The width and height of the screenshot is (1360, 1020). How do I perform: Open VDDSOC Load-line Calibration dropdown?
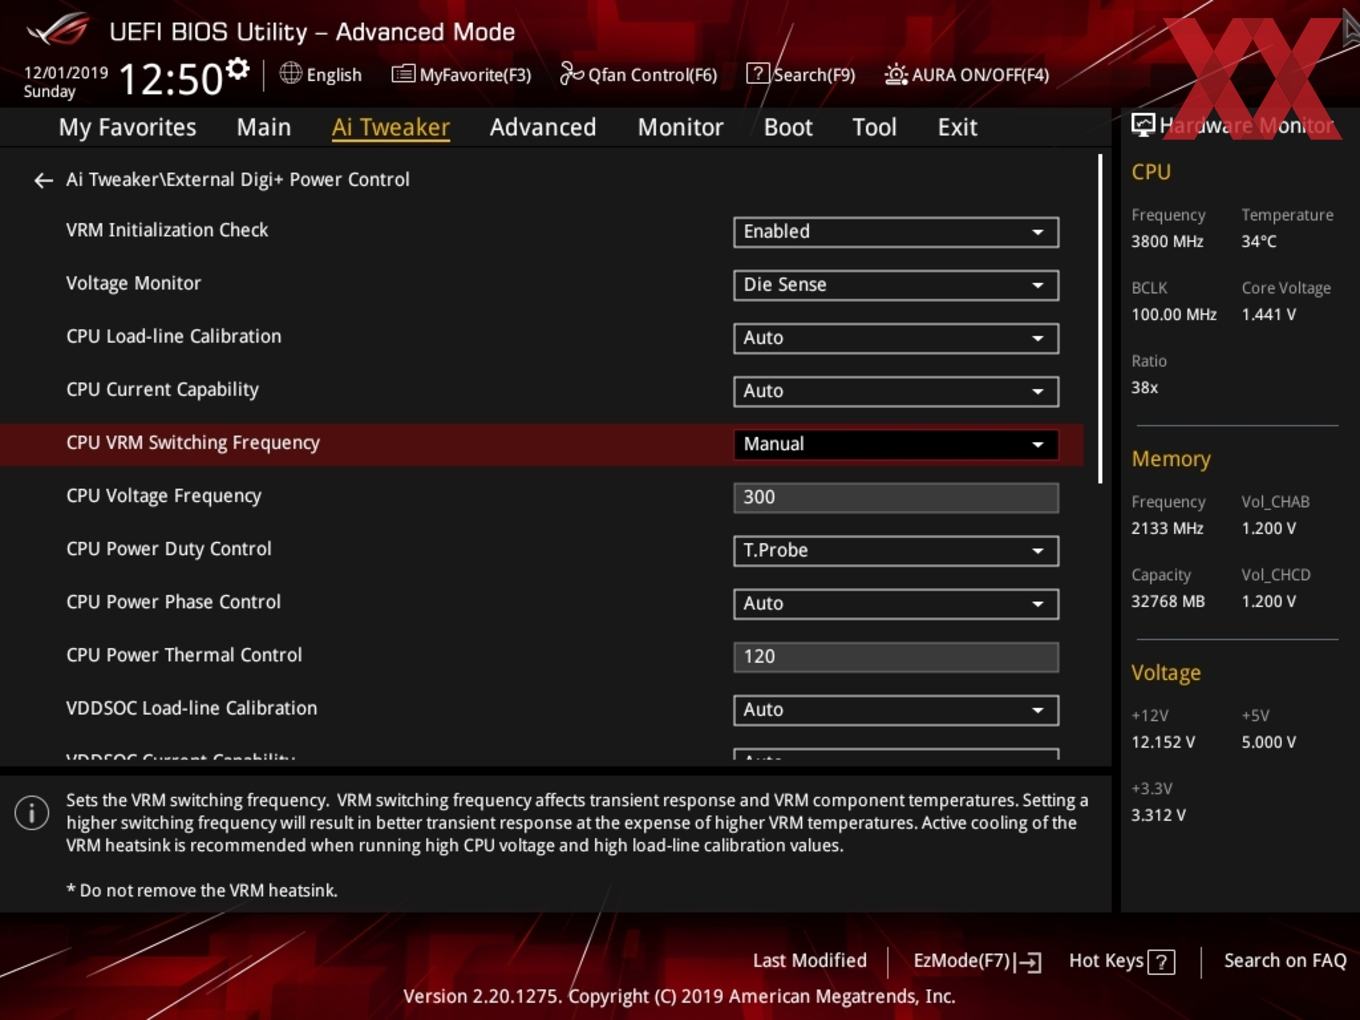pyautogui.click(x=896, y=709)
